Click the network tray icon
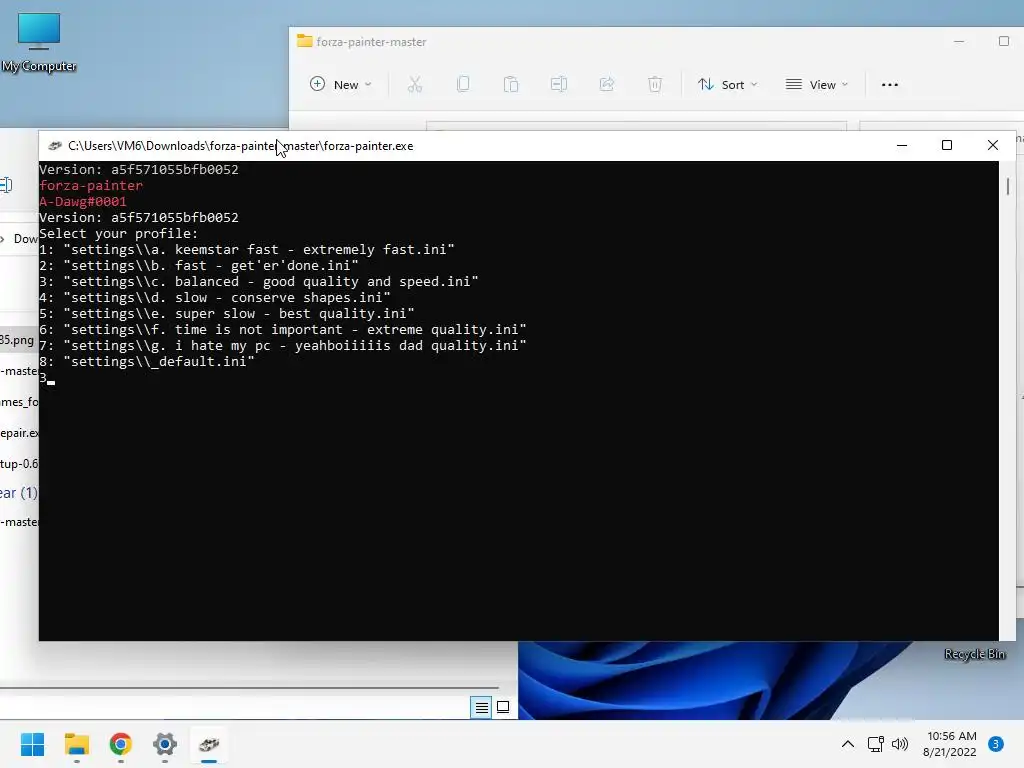The height and width of the screenshot is (768, 1024). tap(876, 744)
